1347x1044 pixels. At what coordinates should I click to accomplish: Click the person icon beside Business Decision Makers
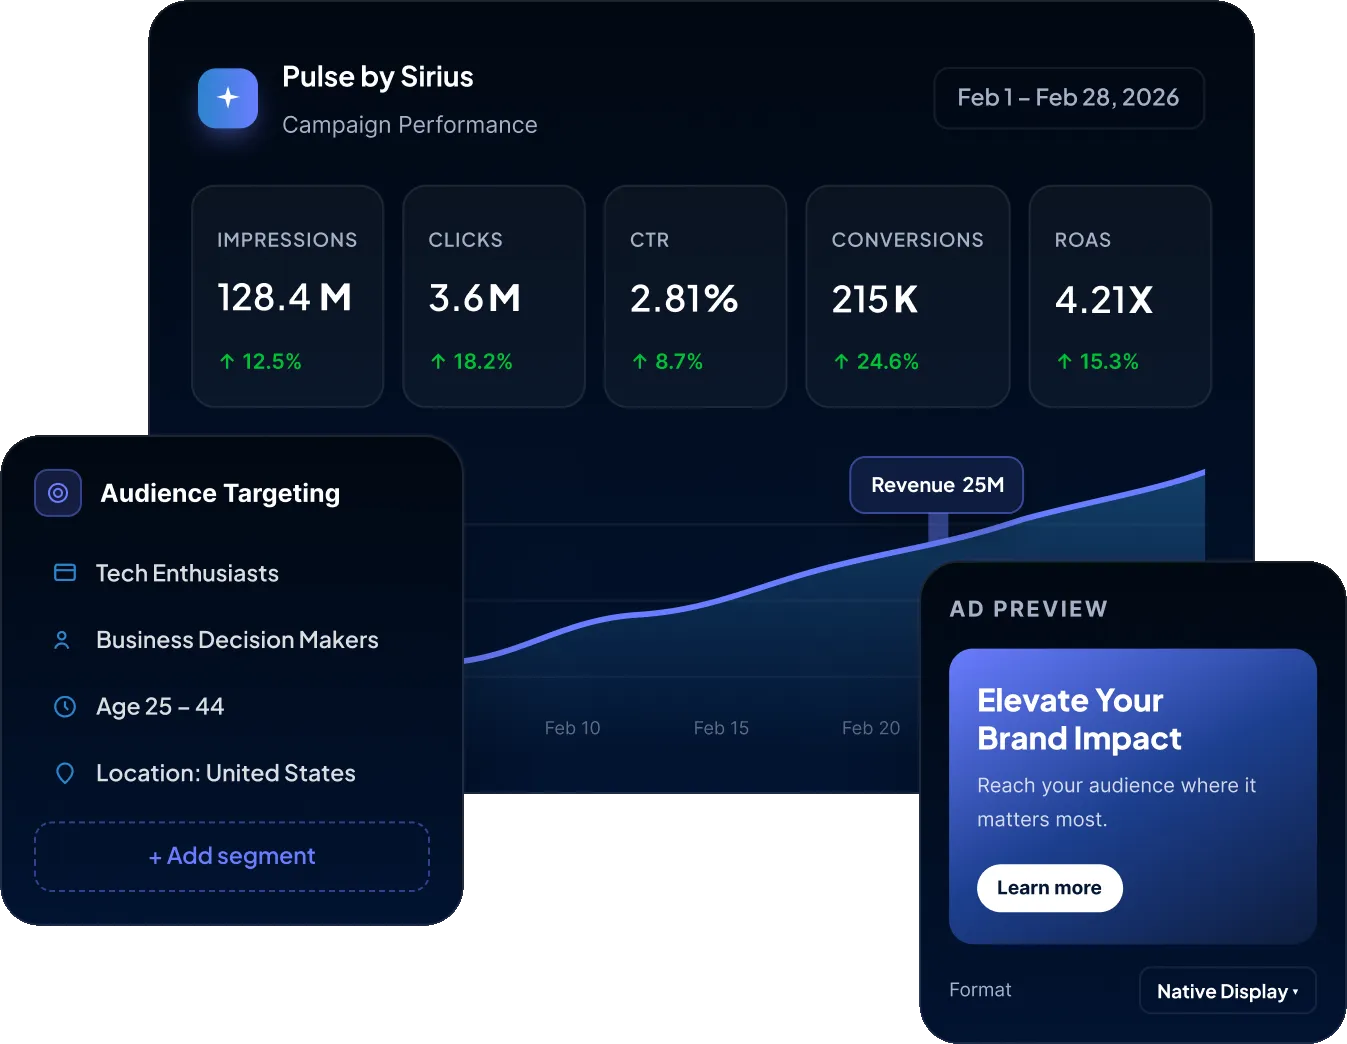pyautogui.click(x=62, y=640)
